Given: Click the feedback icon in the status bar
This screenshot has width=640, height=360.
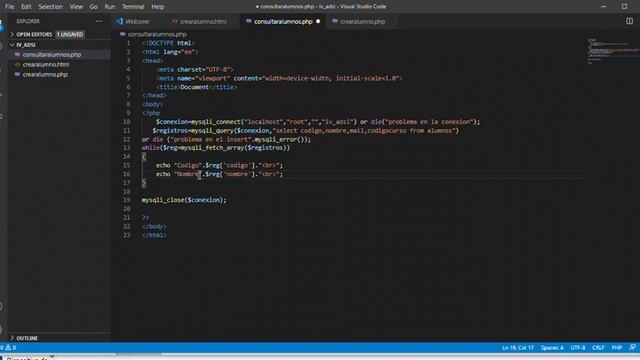Looking at the screenshot, I should (632, 347).
